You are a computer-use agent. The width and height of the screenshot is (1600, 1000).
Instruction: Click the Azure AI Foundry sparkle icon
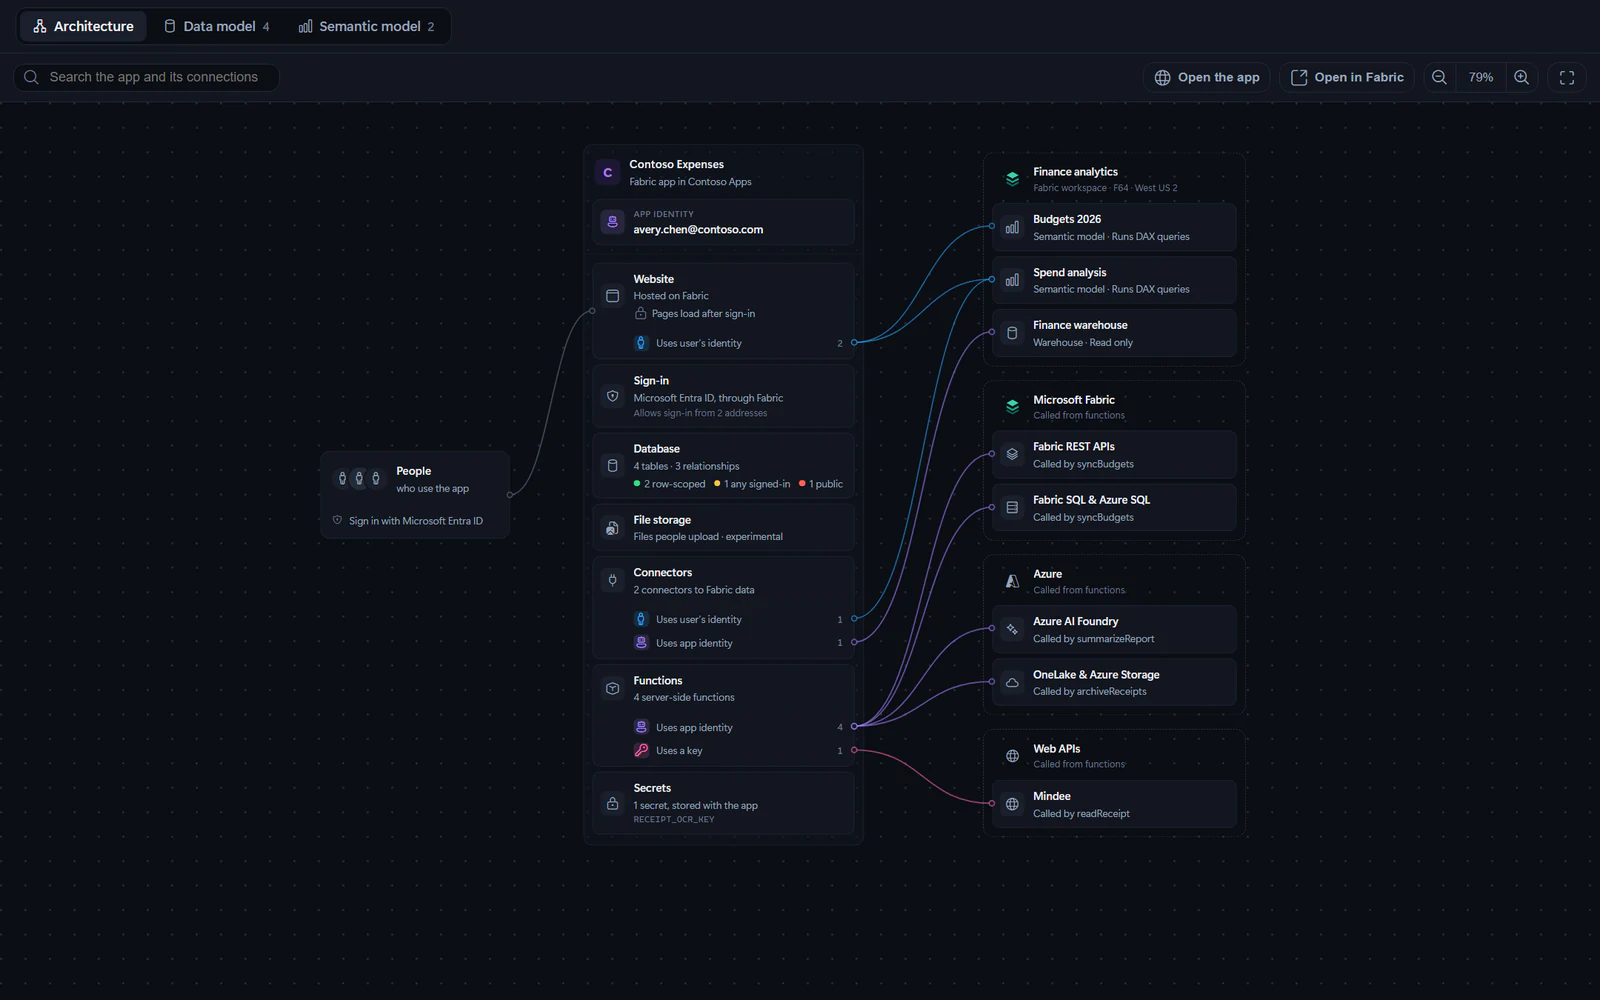tap(1012, 629)
